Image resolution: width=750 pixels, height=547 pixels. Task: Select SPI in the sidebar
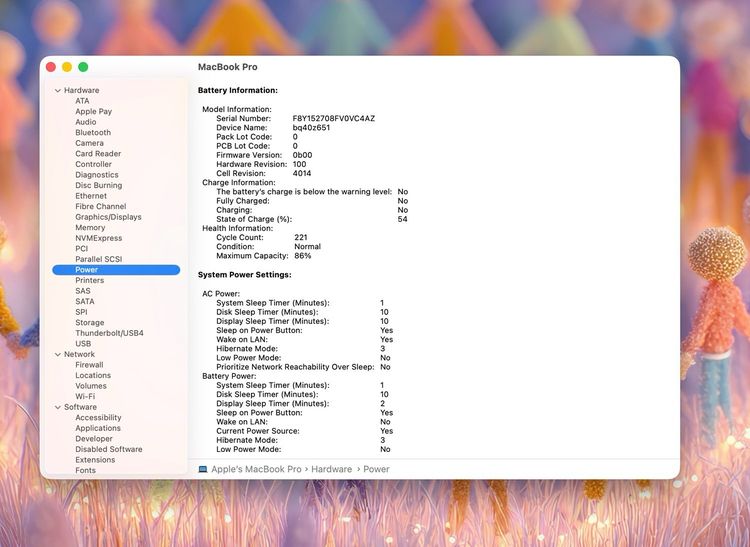(x=81, y=312)
